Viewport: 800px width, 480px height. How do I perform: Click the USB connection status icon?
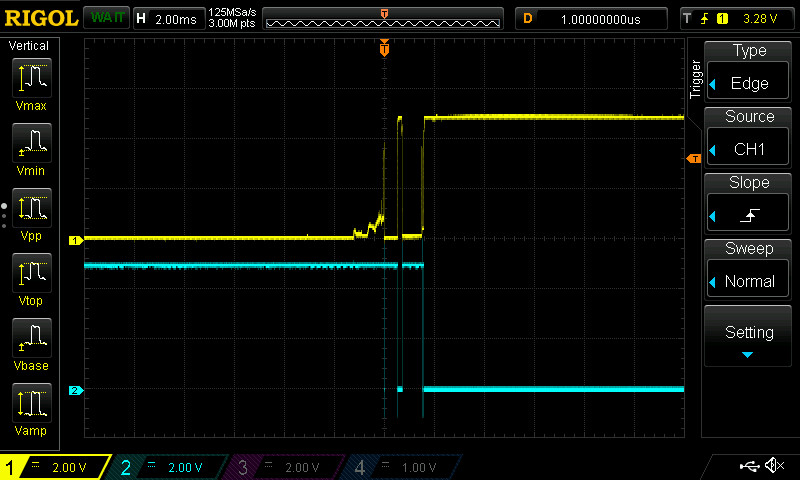[749, 466]
